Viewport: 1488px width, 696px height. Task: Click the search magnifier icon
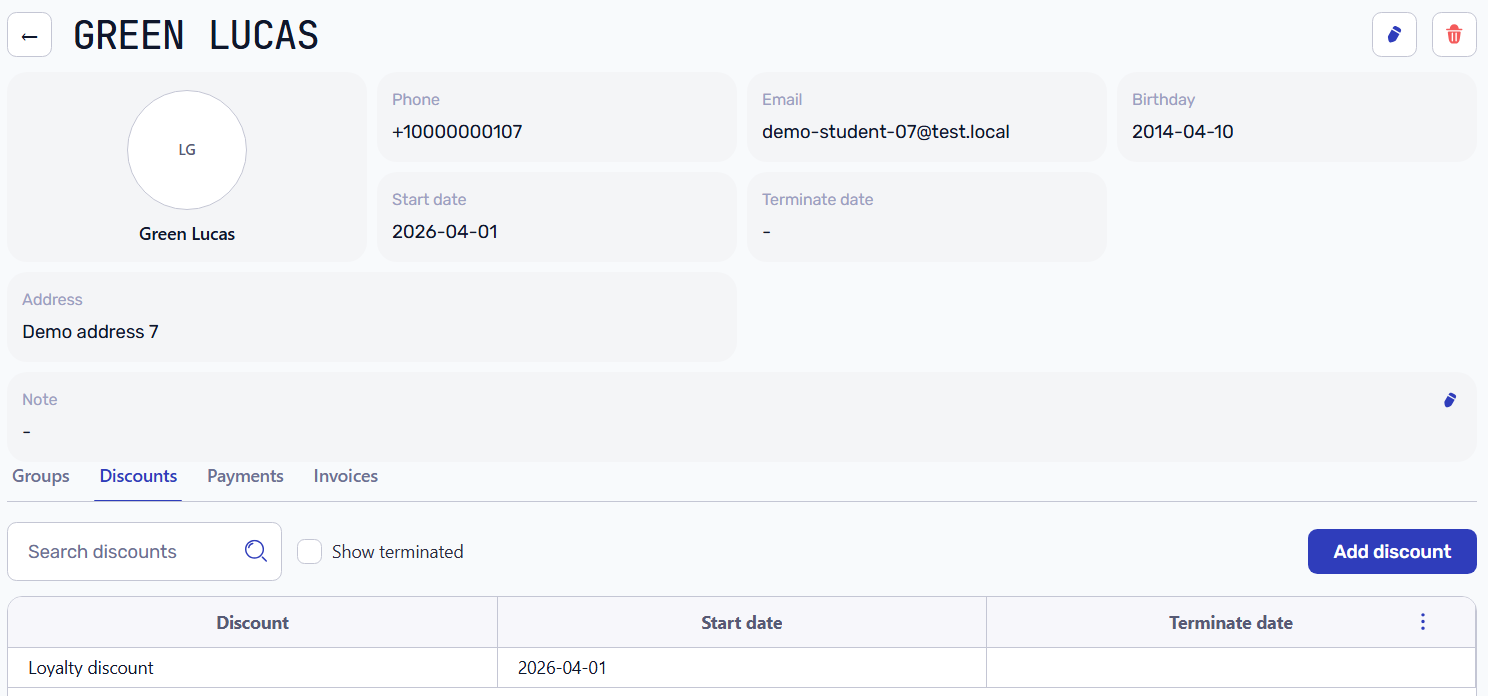tap(256, 551)
